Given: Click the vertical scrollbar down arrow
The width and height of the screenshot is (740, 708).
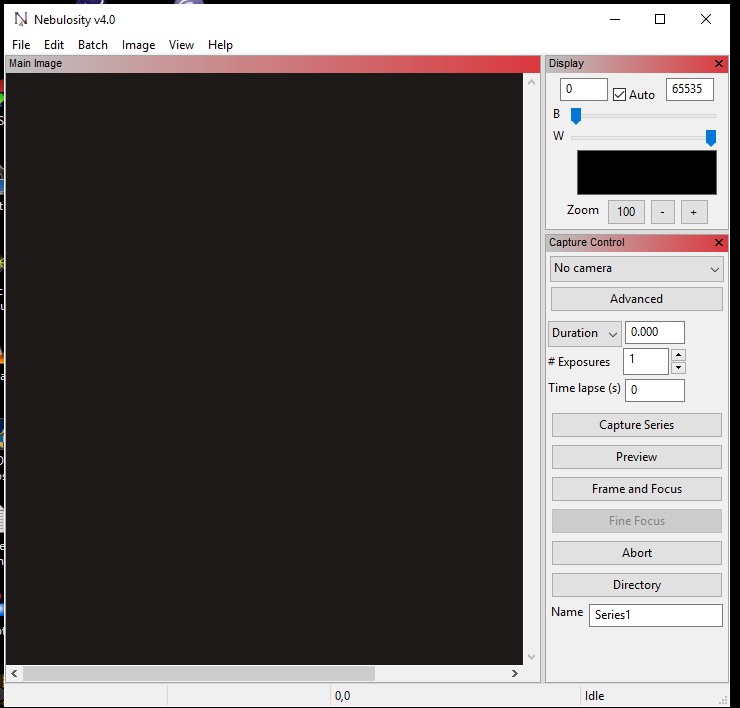Looking at the screenshot, I should pos(531,657).
